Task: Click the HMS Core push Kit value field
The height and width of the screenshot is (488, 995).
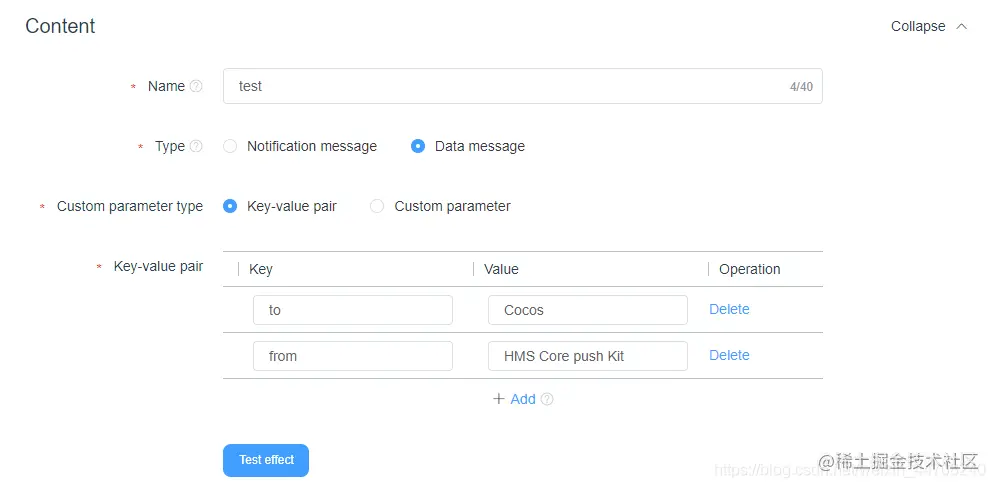Action: pos(588,356)
